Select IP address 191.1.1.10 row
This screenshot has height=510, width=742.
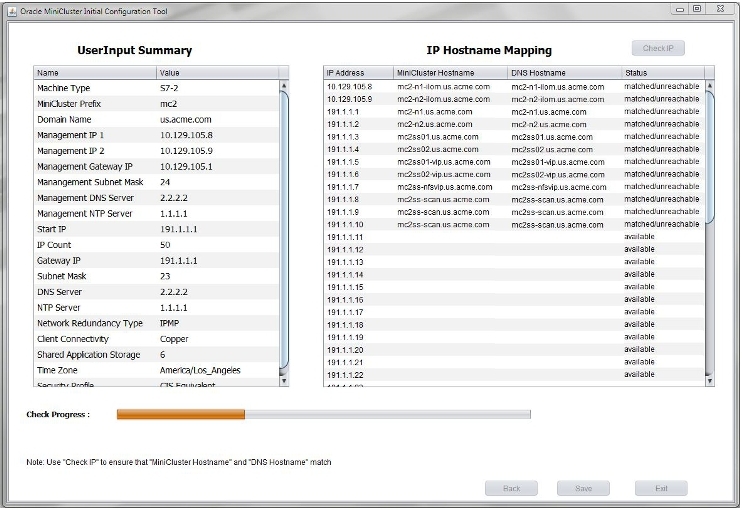515,224
